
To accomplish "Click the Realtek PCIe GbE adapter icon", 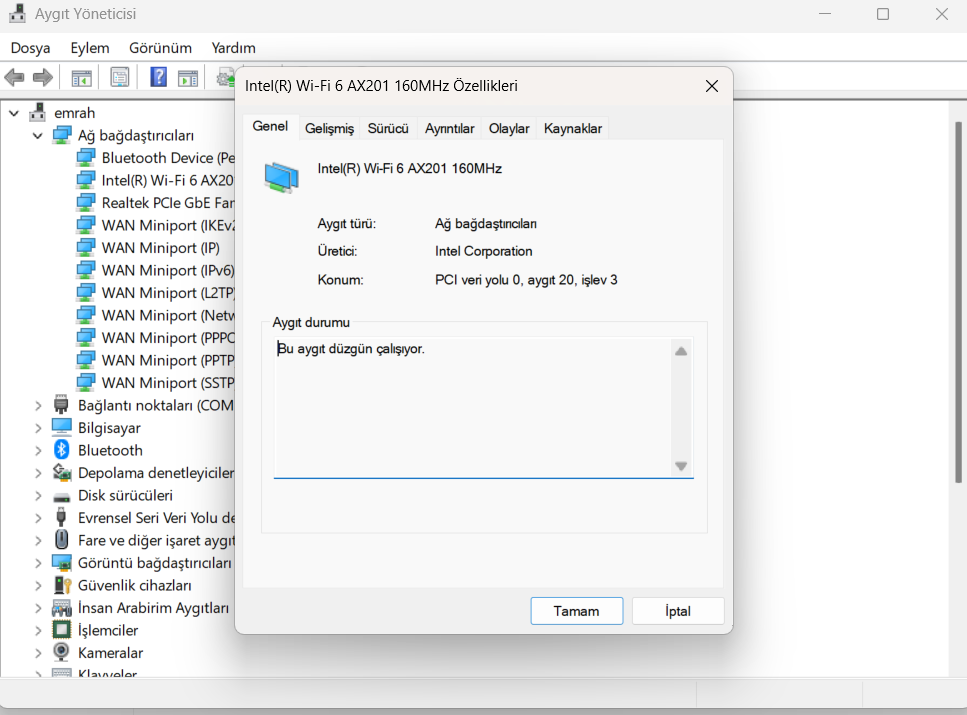I will coord(86,203).
